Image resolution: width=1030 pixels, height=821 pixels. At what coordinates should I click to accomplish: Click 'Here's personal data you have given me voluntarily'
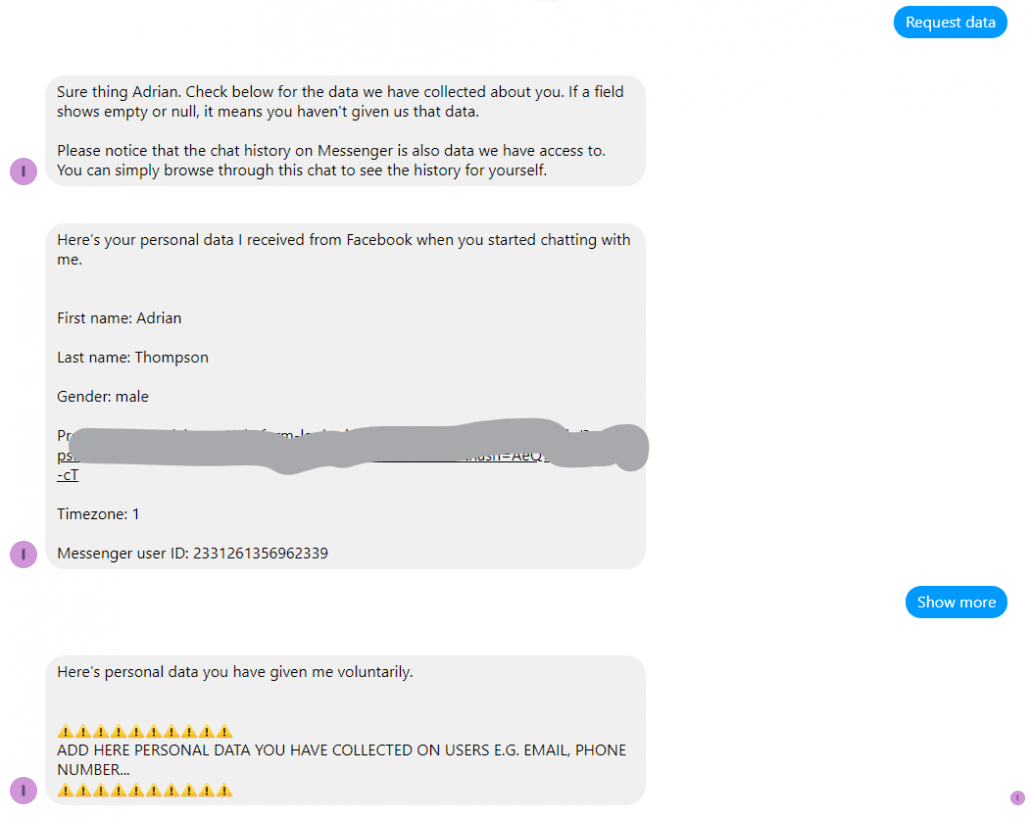[x=235, y=672]
